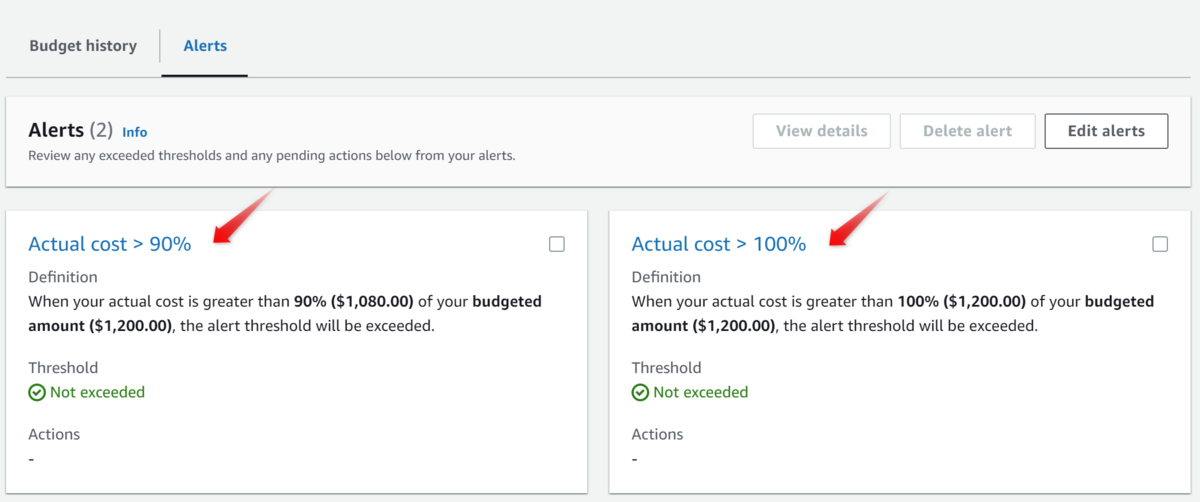This screenshot has height=502, width=1200.
Task: Click the View details button
Action: 821,131
